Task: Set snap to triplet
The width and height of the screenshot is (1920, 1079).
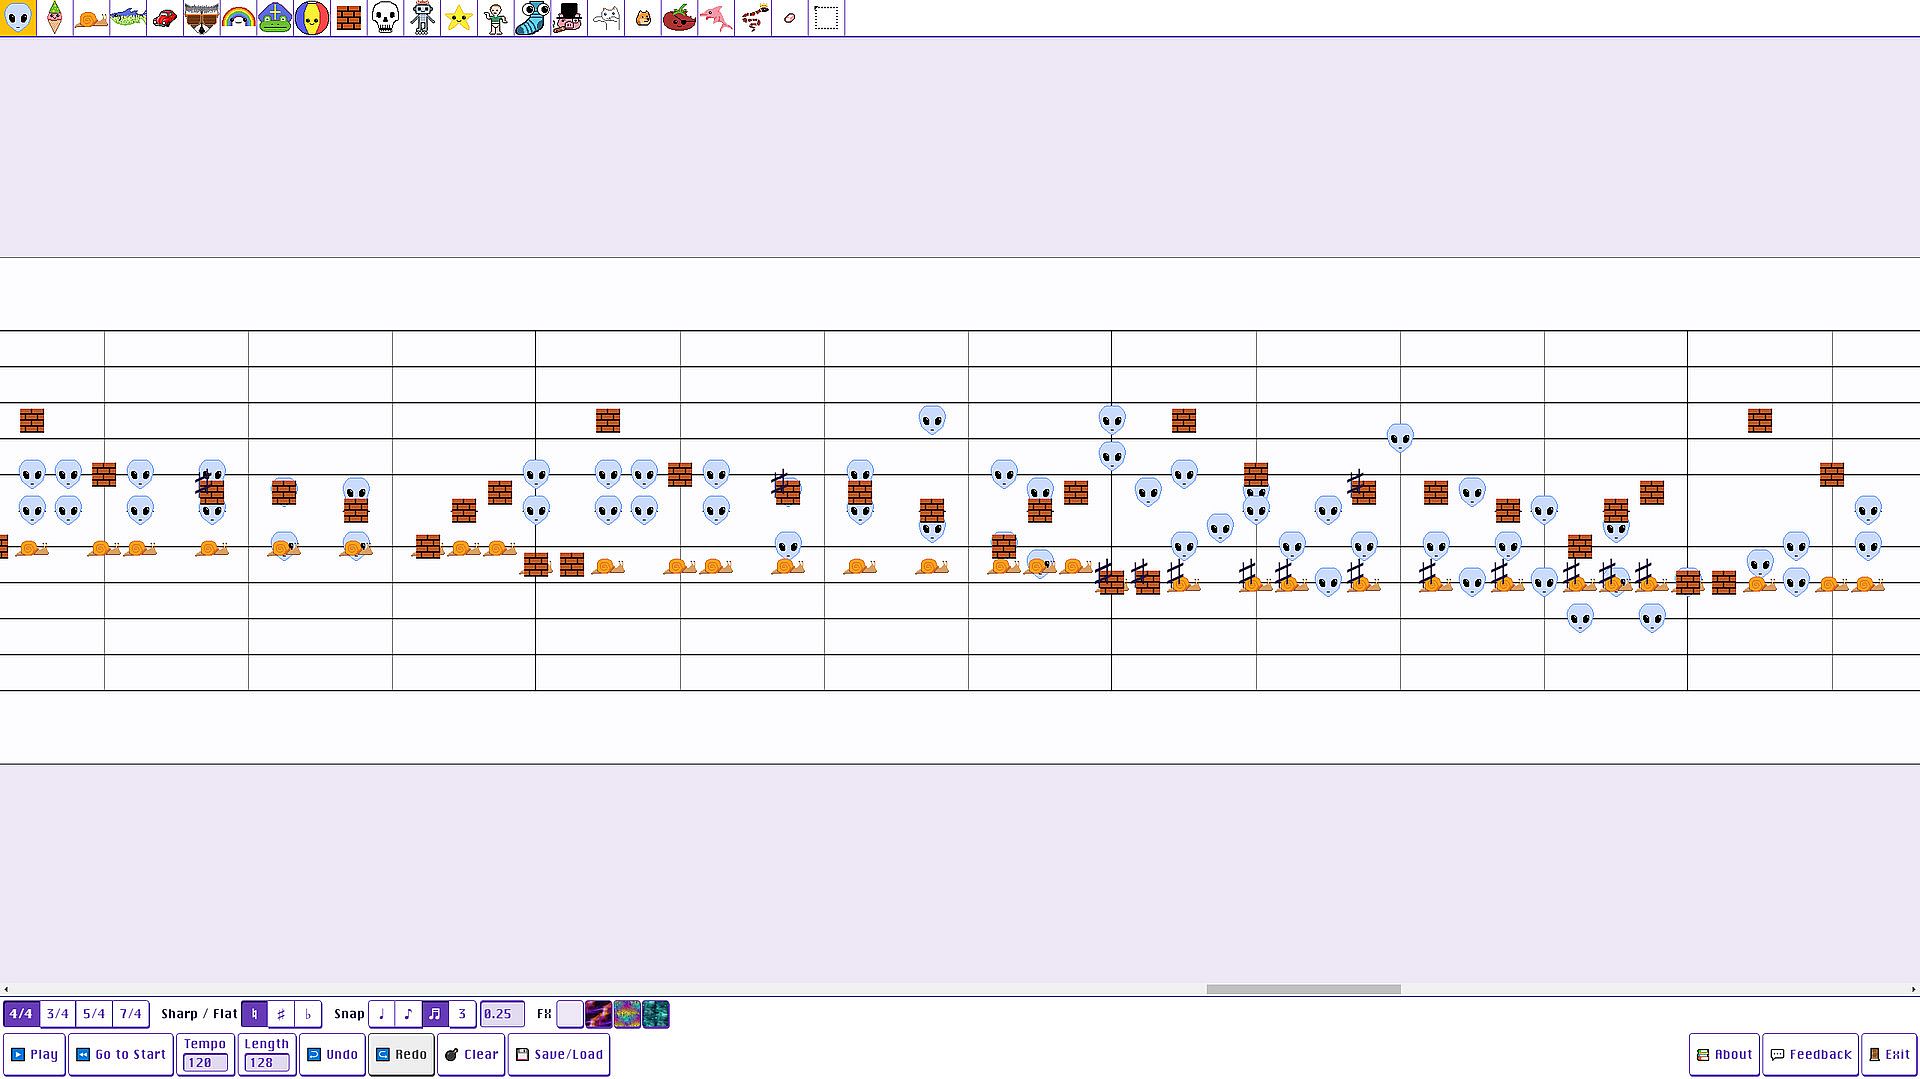Action: (x=462, y=1014)
